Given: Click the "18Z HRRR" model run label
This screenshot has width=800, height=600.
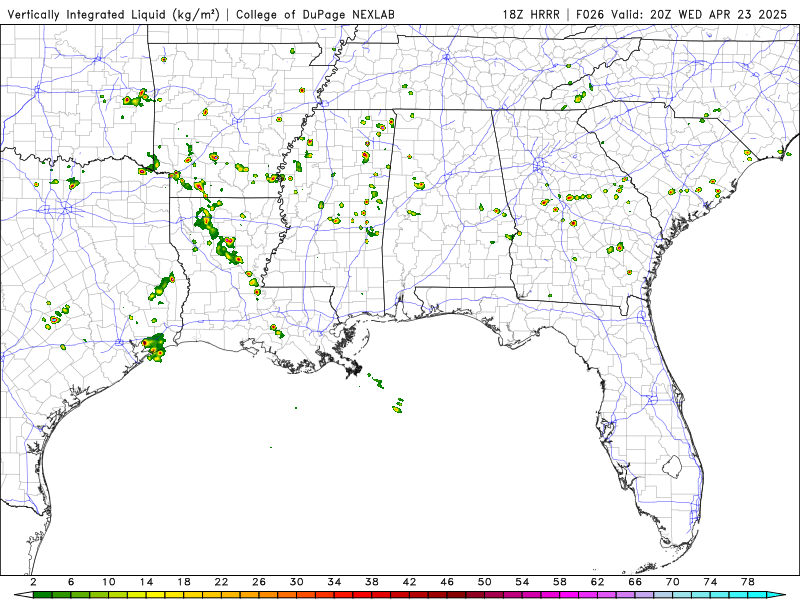Looking at the screenshot, I should pos(531,15).
